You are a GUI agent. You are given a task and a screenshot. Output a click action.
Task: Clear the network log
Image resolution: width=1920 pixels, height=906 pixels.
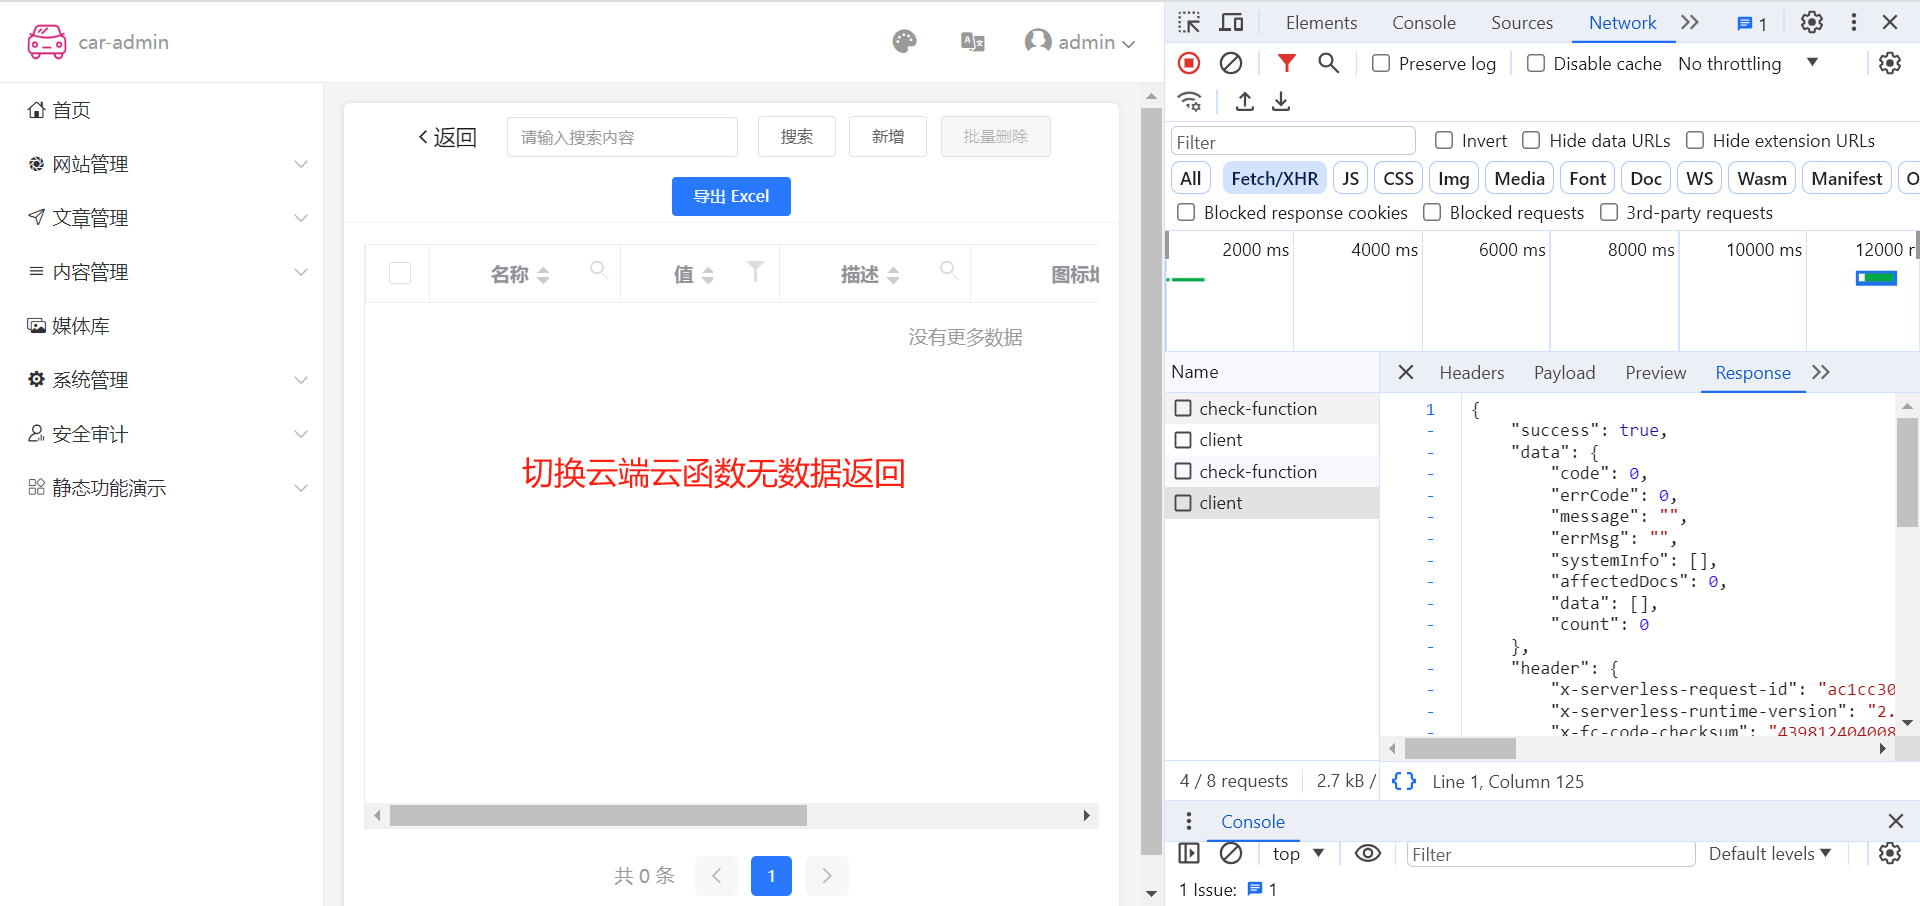click(x=1231, y=63)
